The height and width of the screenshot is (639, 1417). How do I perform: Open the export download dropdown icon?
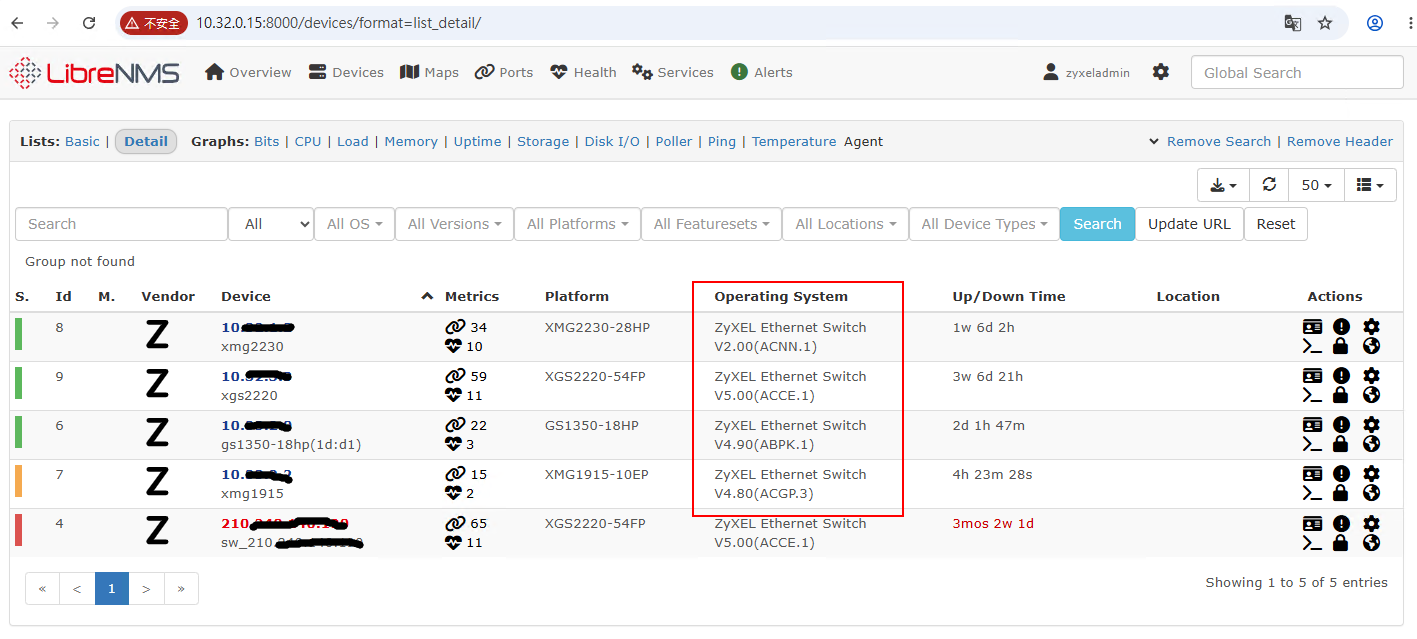(1224, 185)
